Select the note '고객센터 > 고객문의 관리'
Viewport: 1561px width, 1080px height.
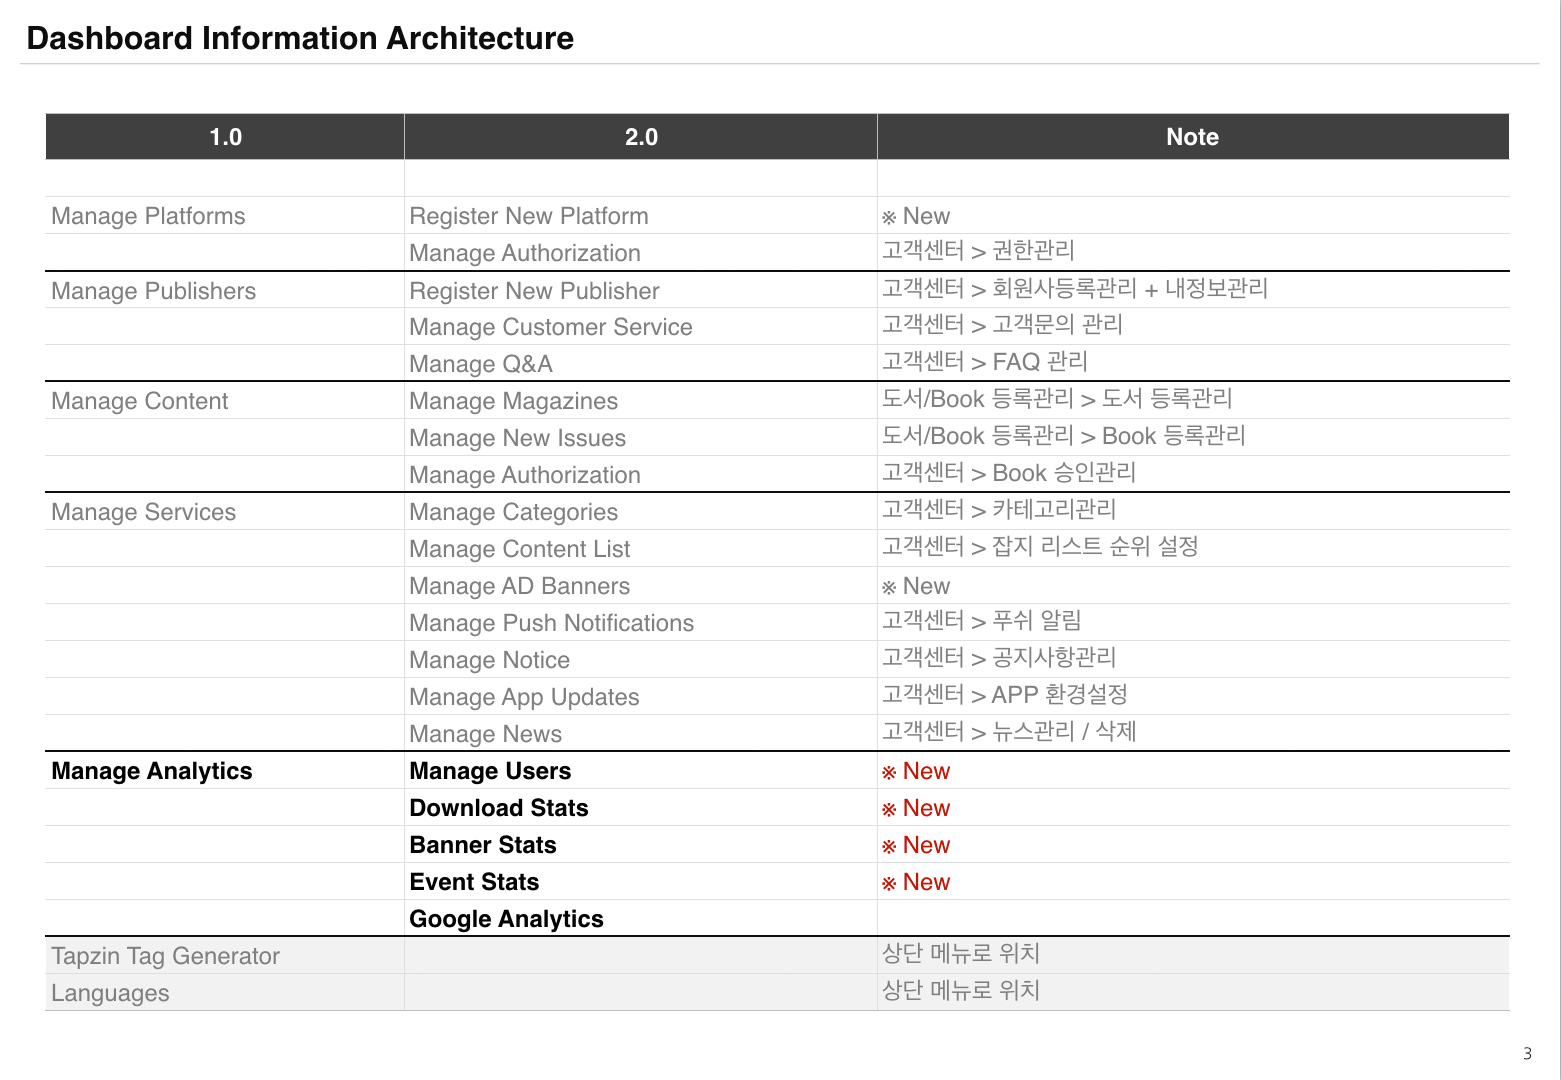coord(1002,324)
